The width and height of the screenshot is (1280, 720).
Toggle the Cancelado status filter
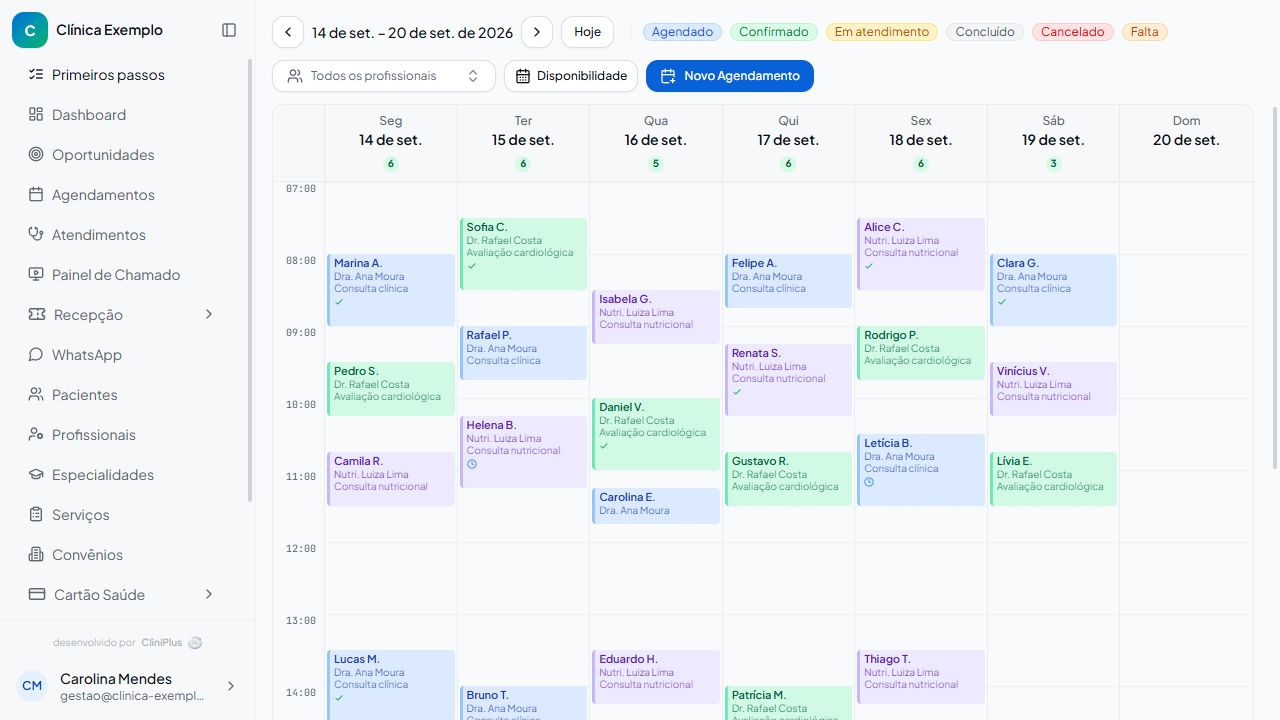point(1073,32)
